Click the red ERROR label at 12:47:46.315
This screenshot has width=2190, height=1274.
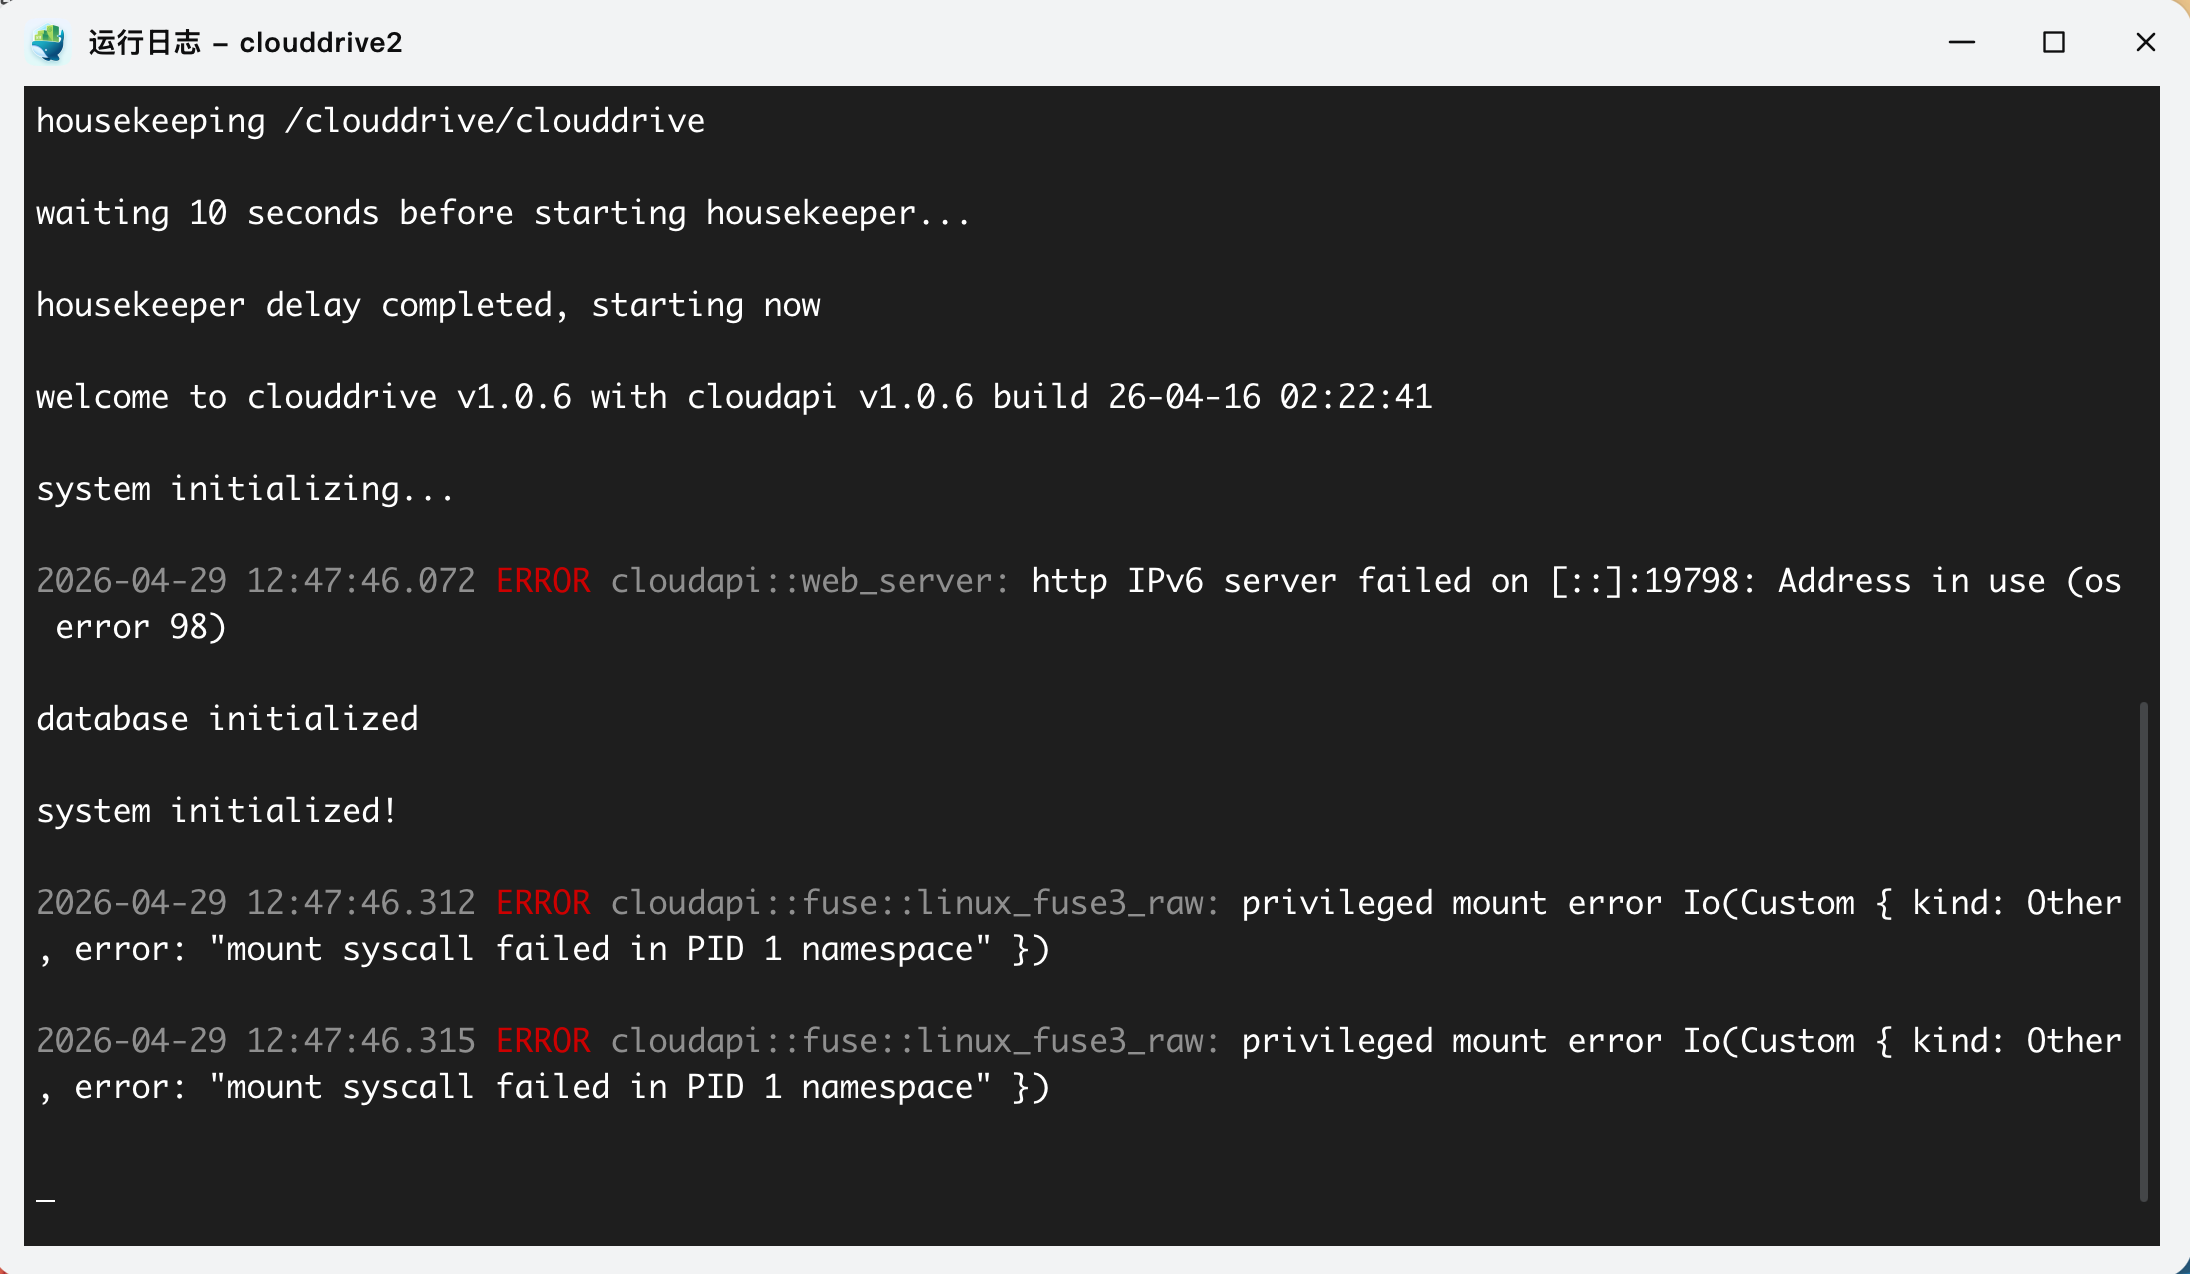pos(543,1041)
